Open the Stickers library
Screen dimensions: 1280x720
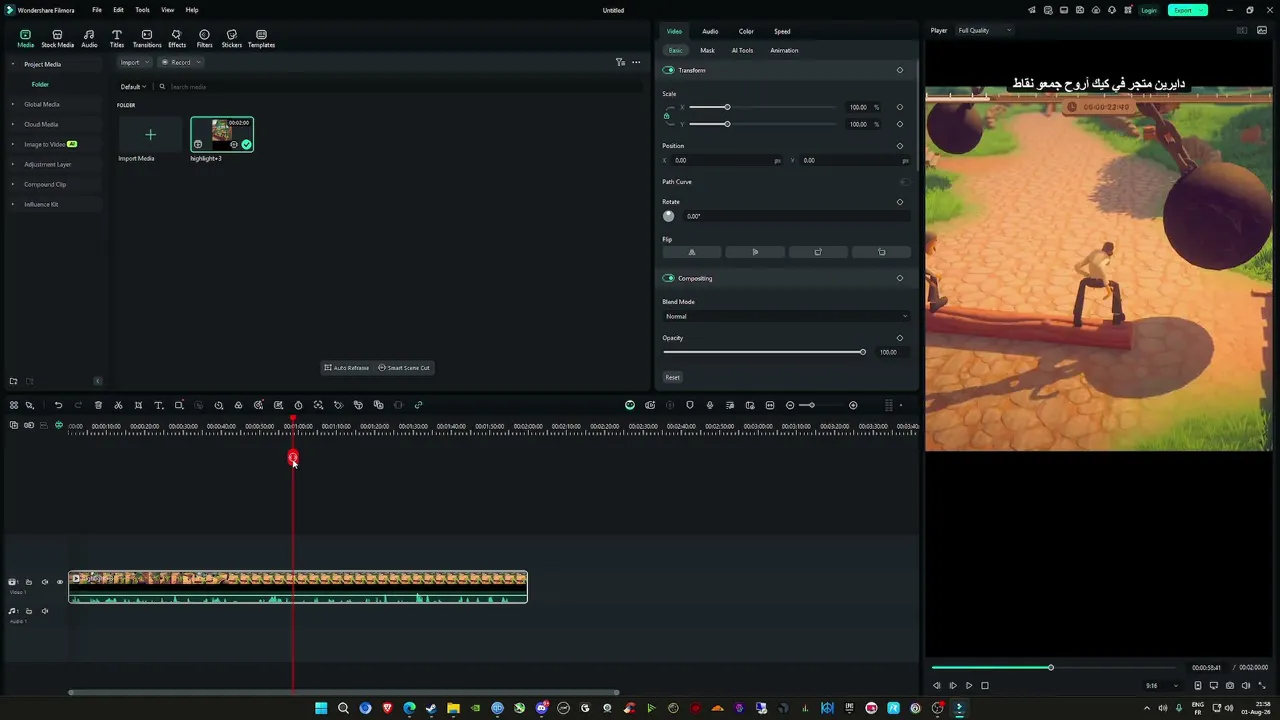point(231,38)
